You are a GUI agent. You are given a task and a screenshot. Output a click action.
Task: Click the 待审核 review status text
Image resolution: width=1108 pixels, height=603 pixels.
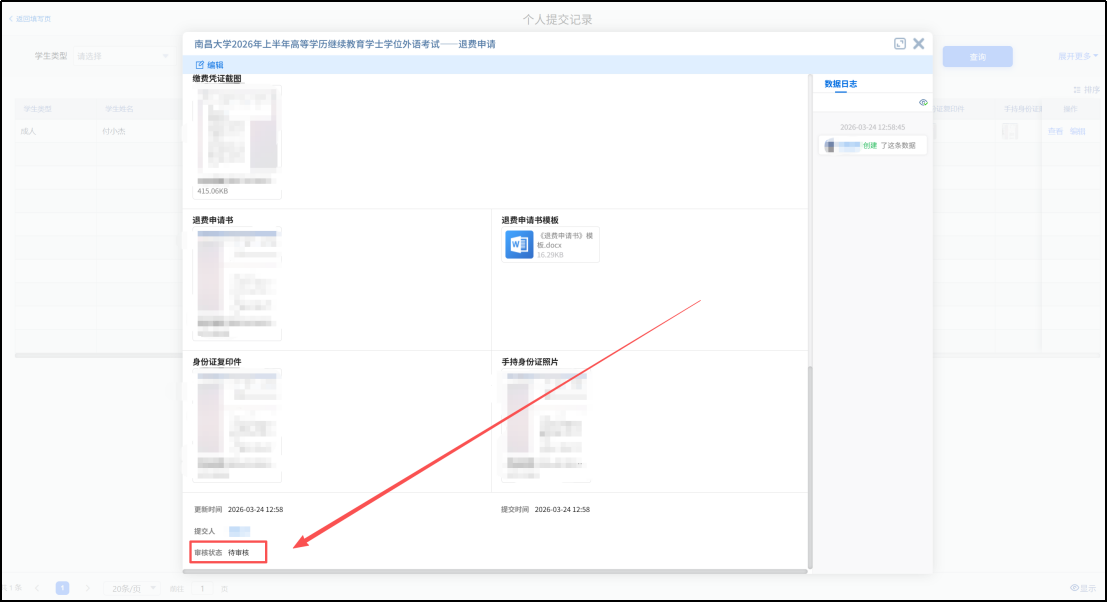(239, 553)
